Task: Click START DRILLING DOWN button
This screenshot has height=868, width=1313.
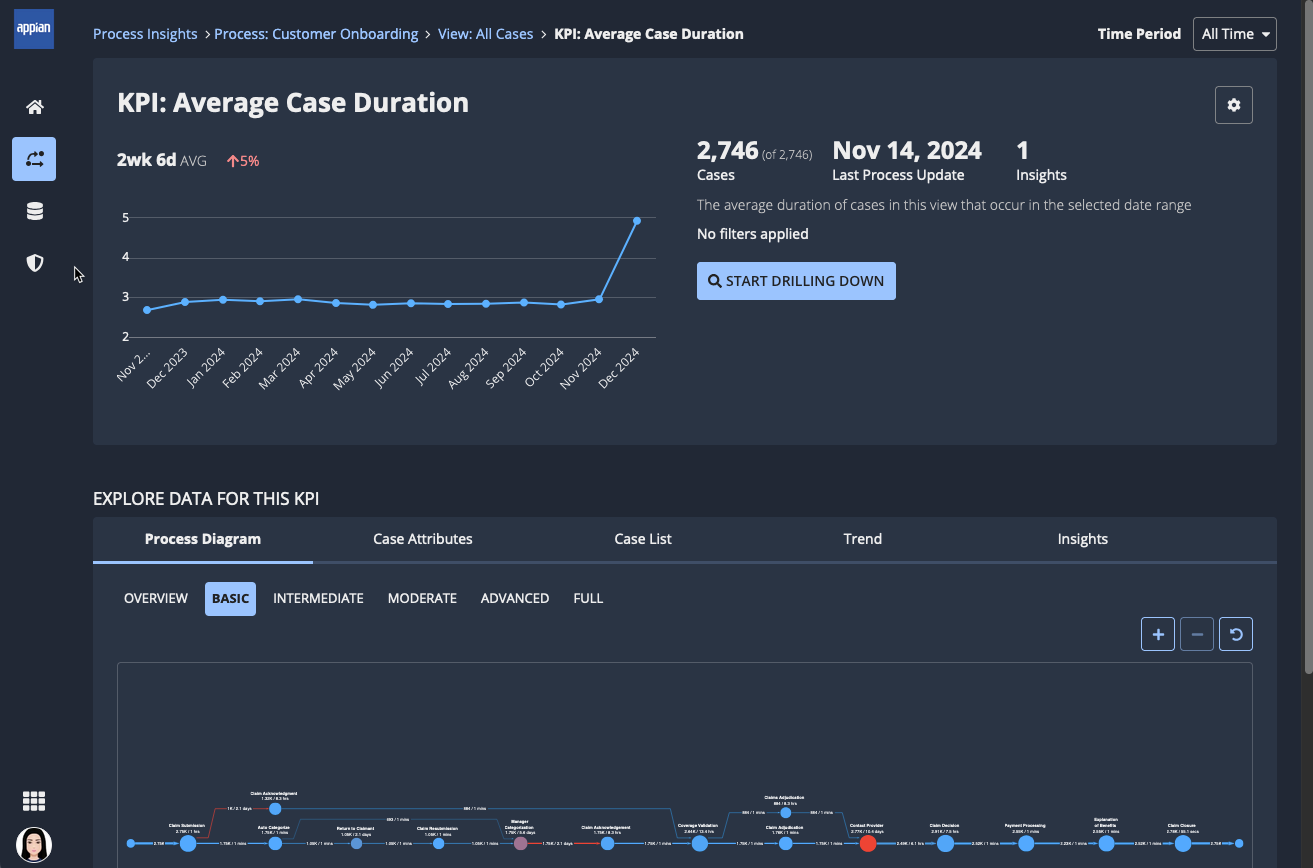Action: click(796, 281)
